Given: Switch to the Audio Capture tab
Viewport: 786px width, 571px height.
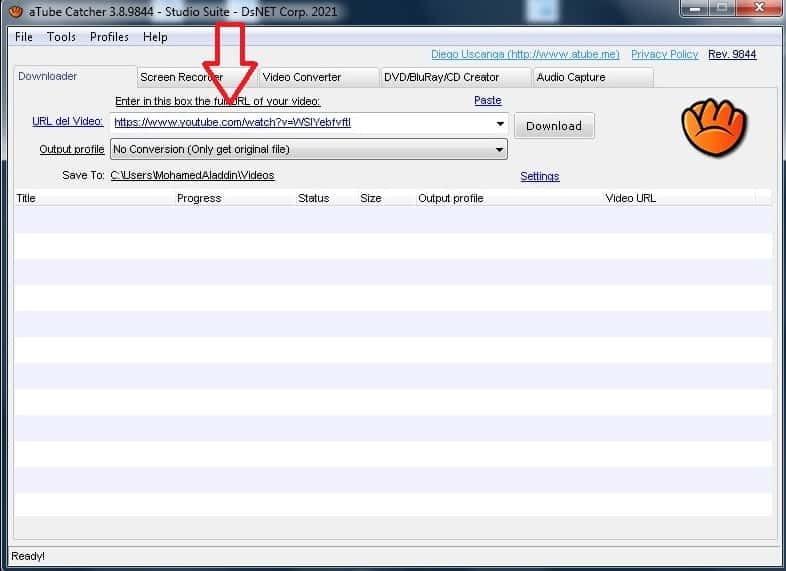Looking at the screenshot, I should [x=570, y=77].
